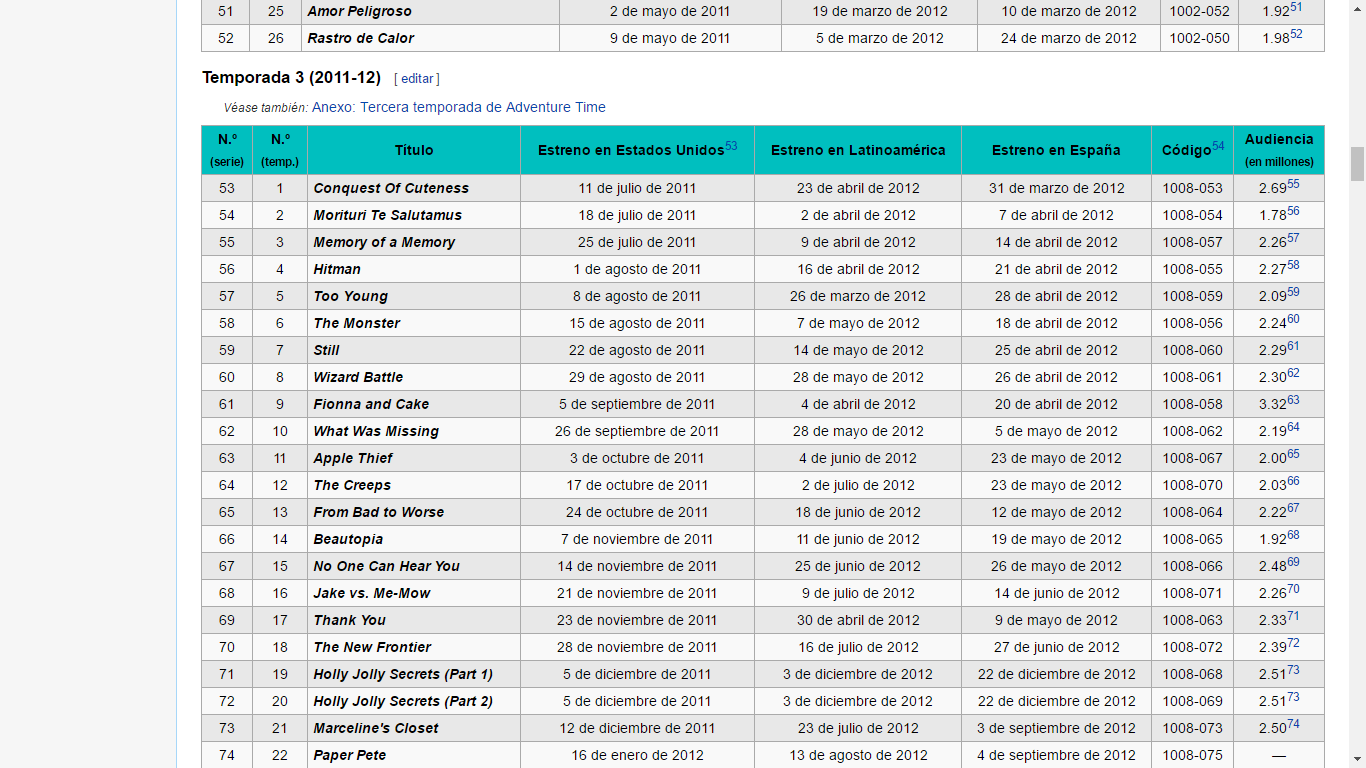Click the date '4 de septiembre de 2012'
This screenshot has width=1366, height=768.
[x=1056, y=755]
